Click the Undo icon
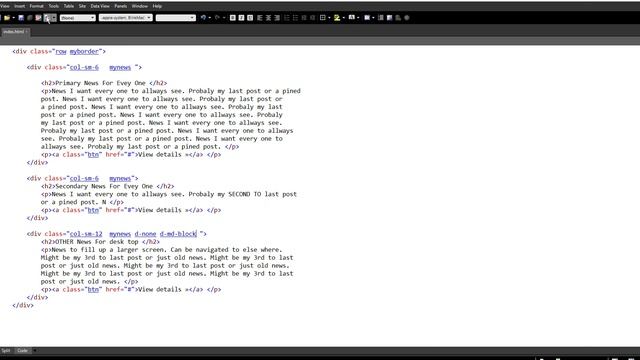This screenshot has width=640, height=360. pos(203,18)
